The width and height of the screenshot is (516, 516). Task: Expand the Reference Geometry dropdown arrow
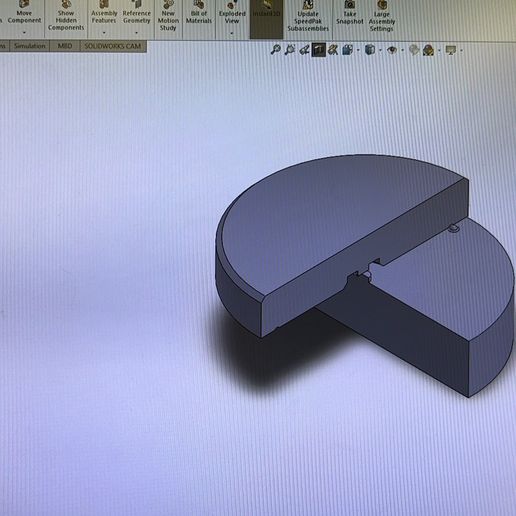tap(136, 33)
